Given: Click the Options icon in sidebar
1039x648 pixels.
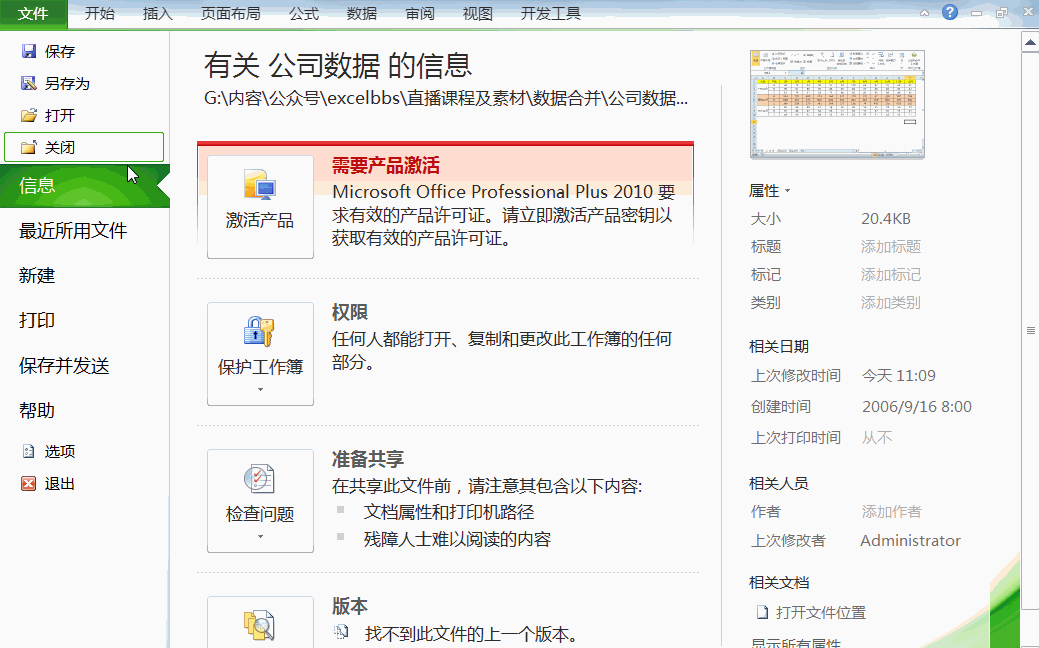Looking at the screenshot, I should tap(28, 451).
